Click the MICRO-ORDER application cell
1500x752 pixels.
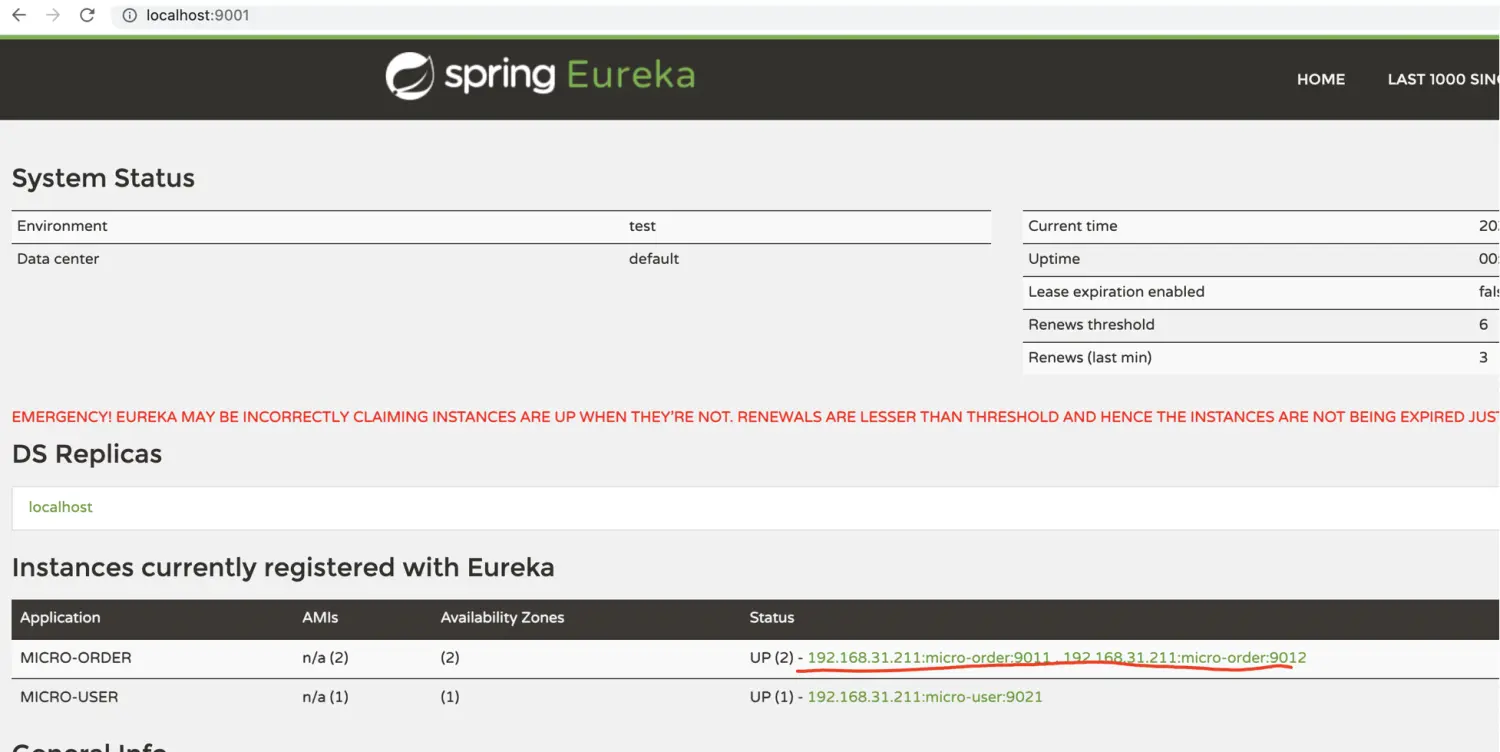coord(76,658)
